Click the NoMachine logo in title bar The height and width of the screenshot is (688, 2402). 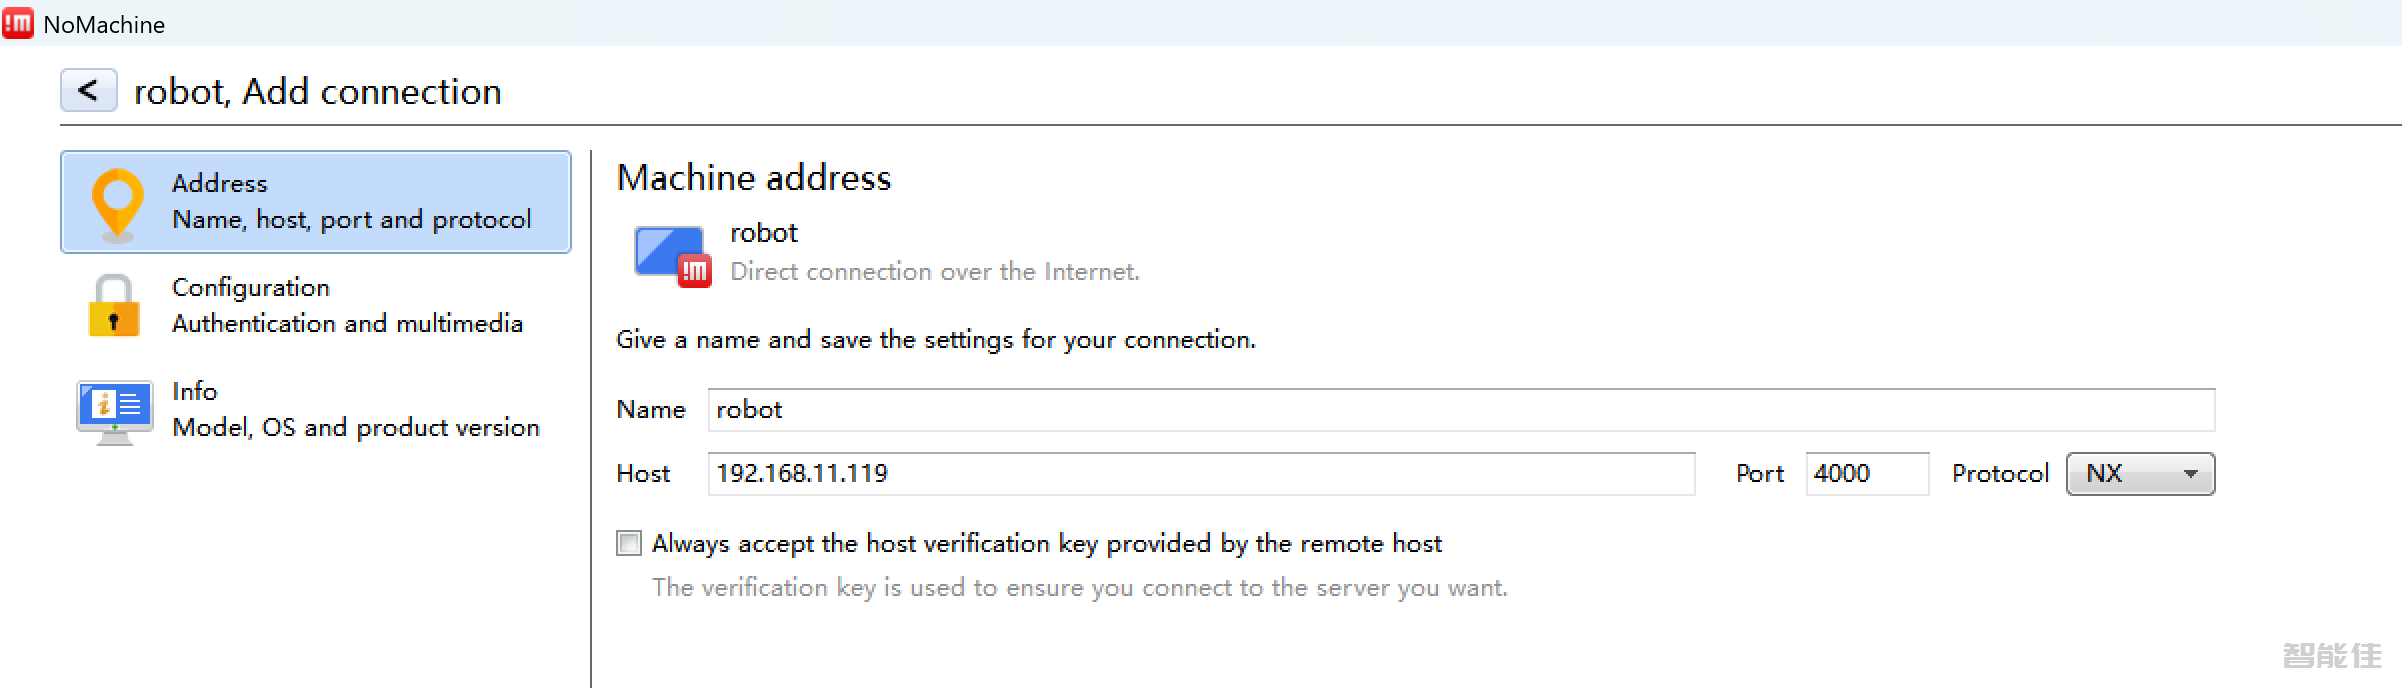point(18,23)
